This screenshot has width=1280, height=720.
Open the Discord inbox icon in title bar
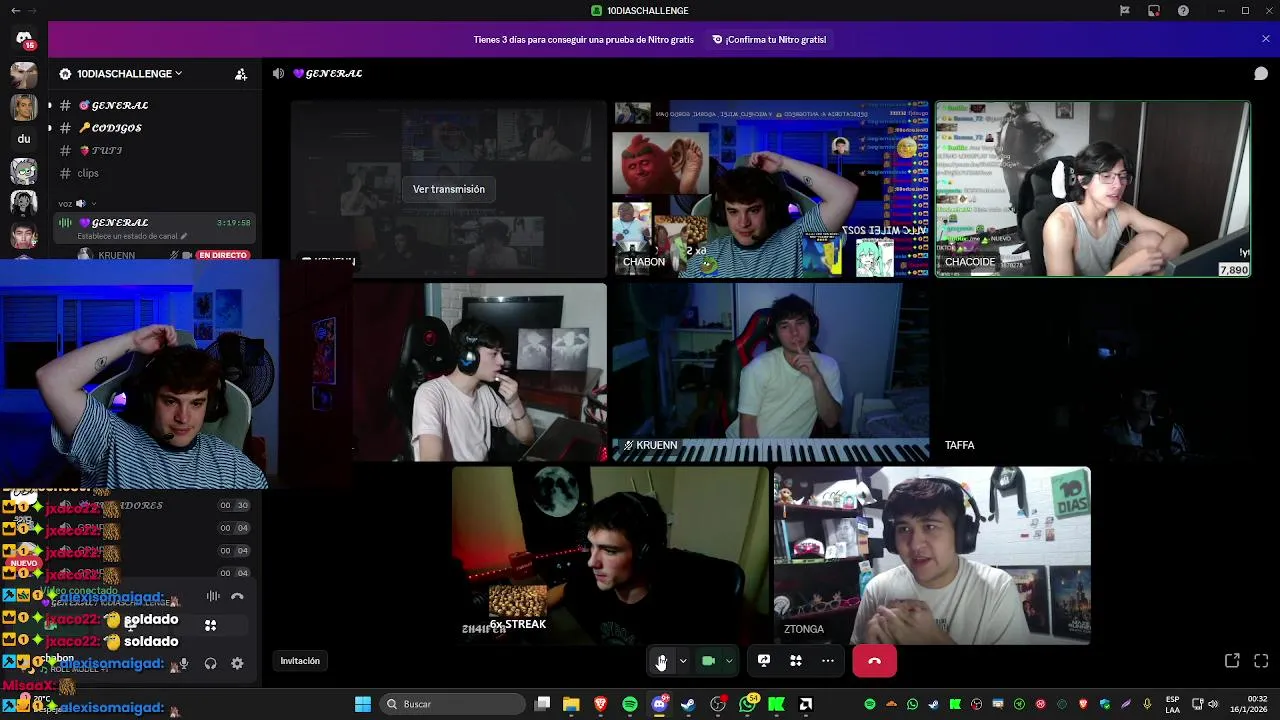(1154, 10)
